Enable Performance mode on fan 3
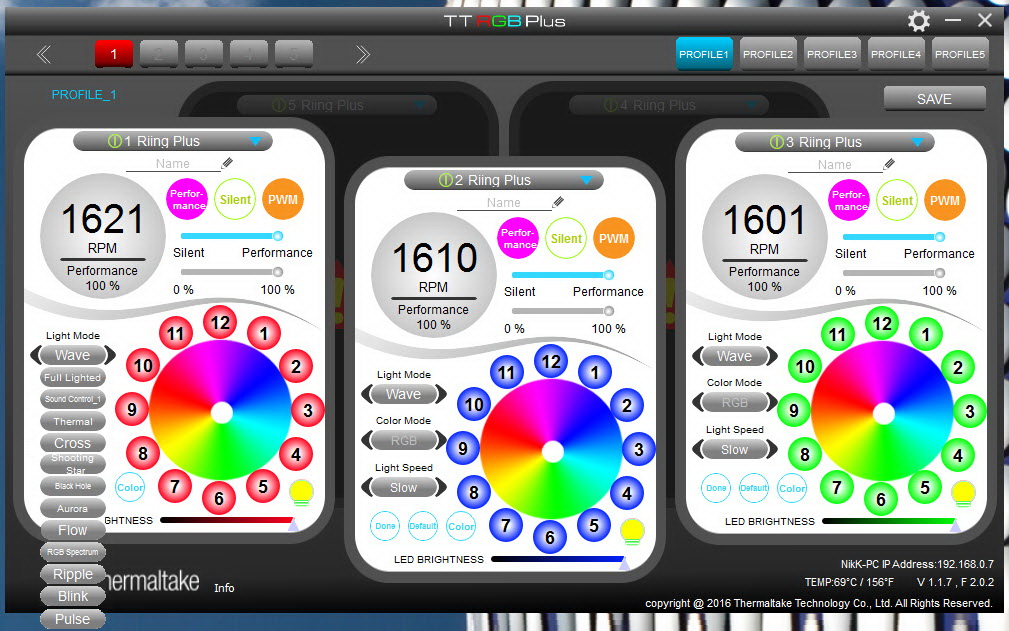 click(849, 200)
